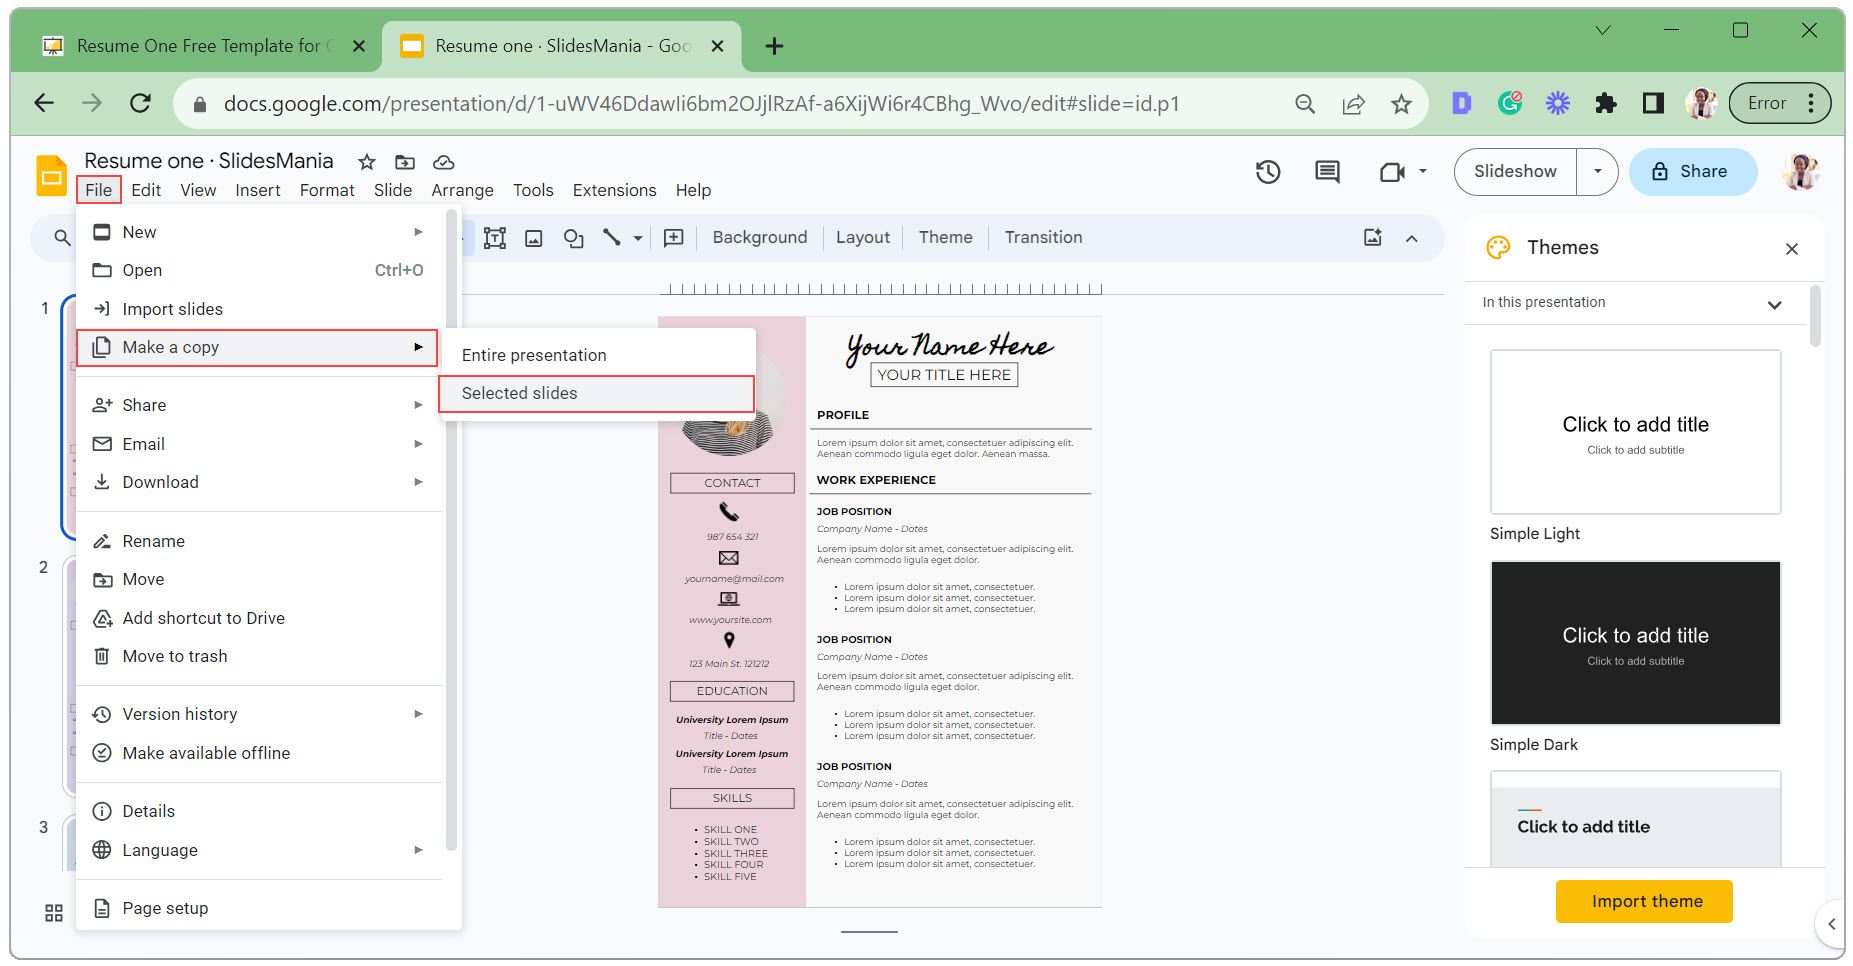Open grid view of slides
The height and width of the screenshot is (966, 1853).
[54, 912]
